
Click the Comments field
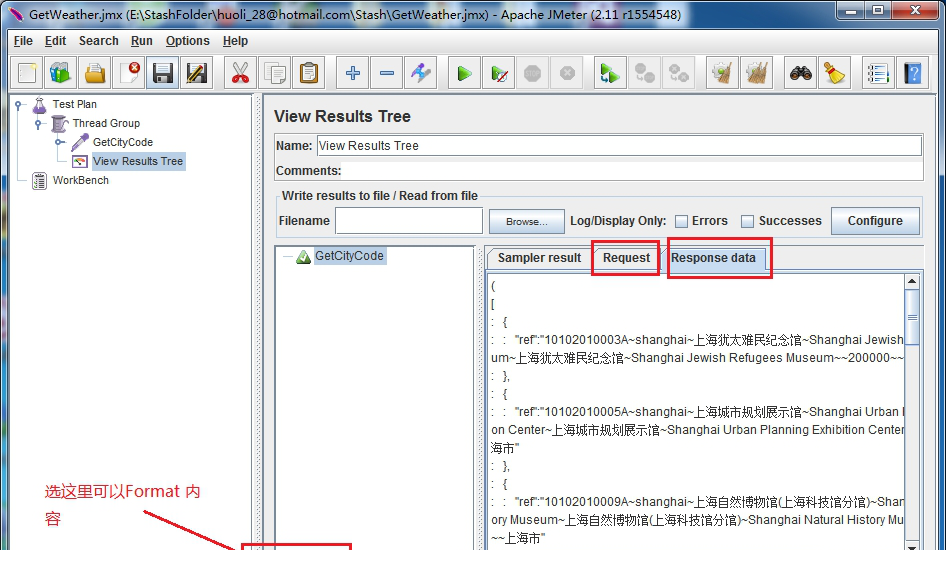click(632, 171)
